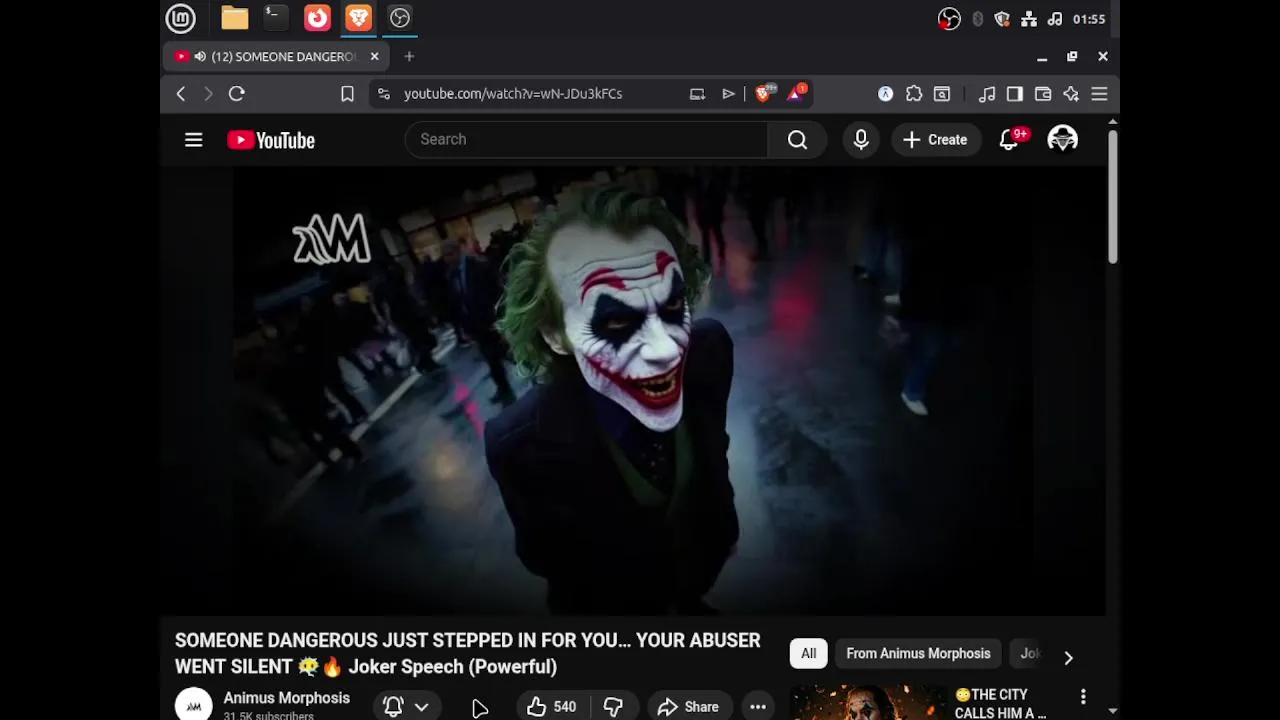
Task: Open THE CITY CALLS HIM video thumbnail
Action: [x=867, y=703]
